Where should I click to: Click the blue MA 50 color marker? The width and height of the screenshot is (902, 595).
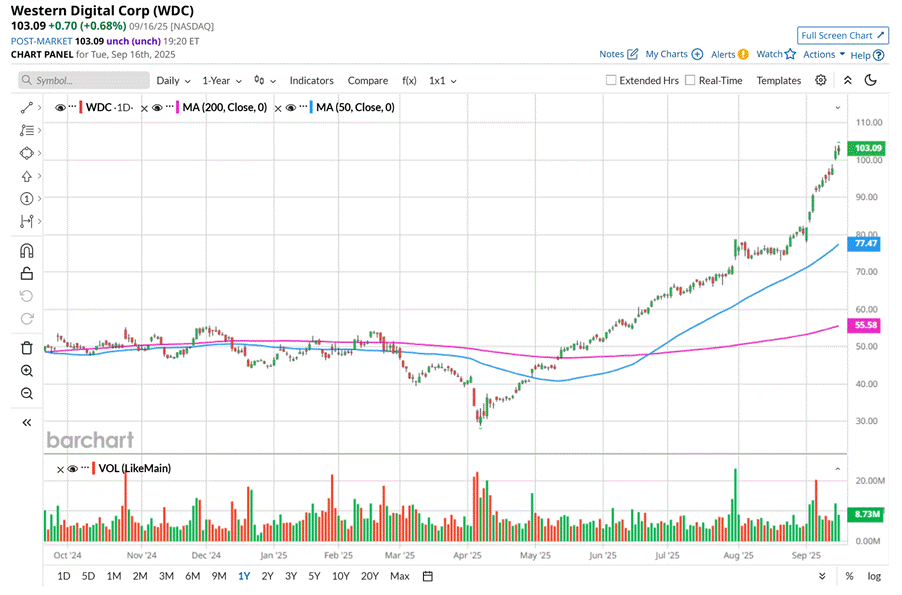311,108
